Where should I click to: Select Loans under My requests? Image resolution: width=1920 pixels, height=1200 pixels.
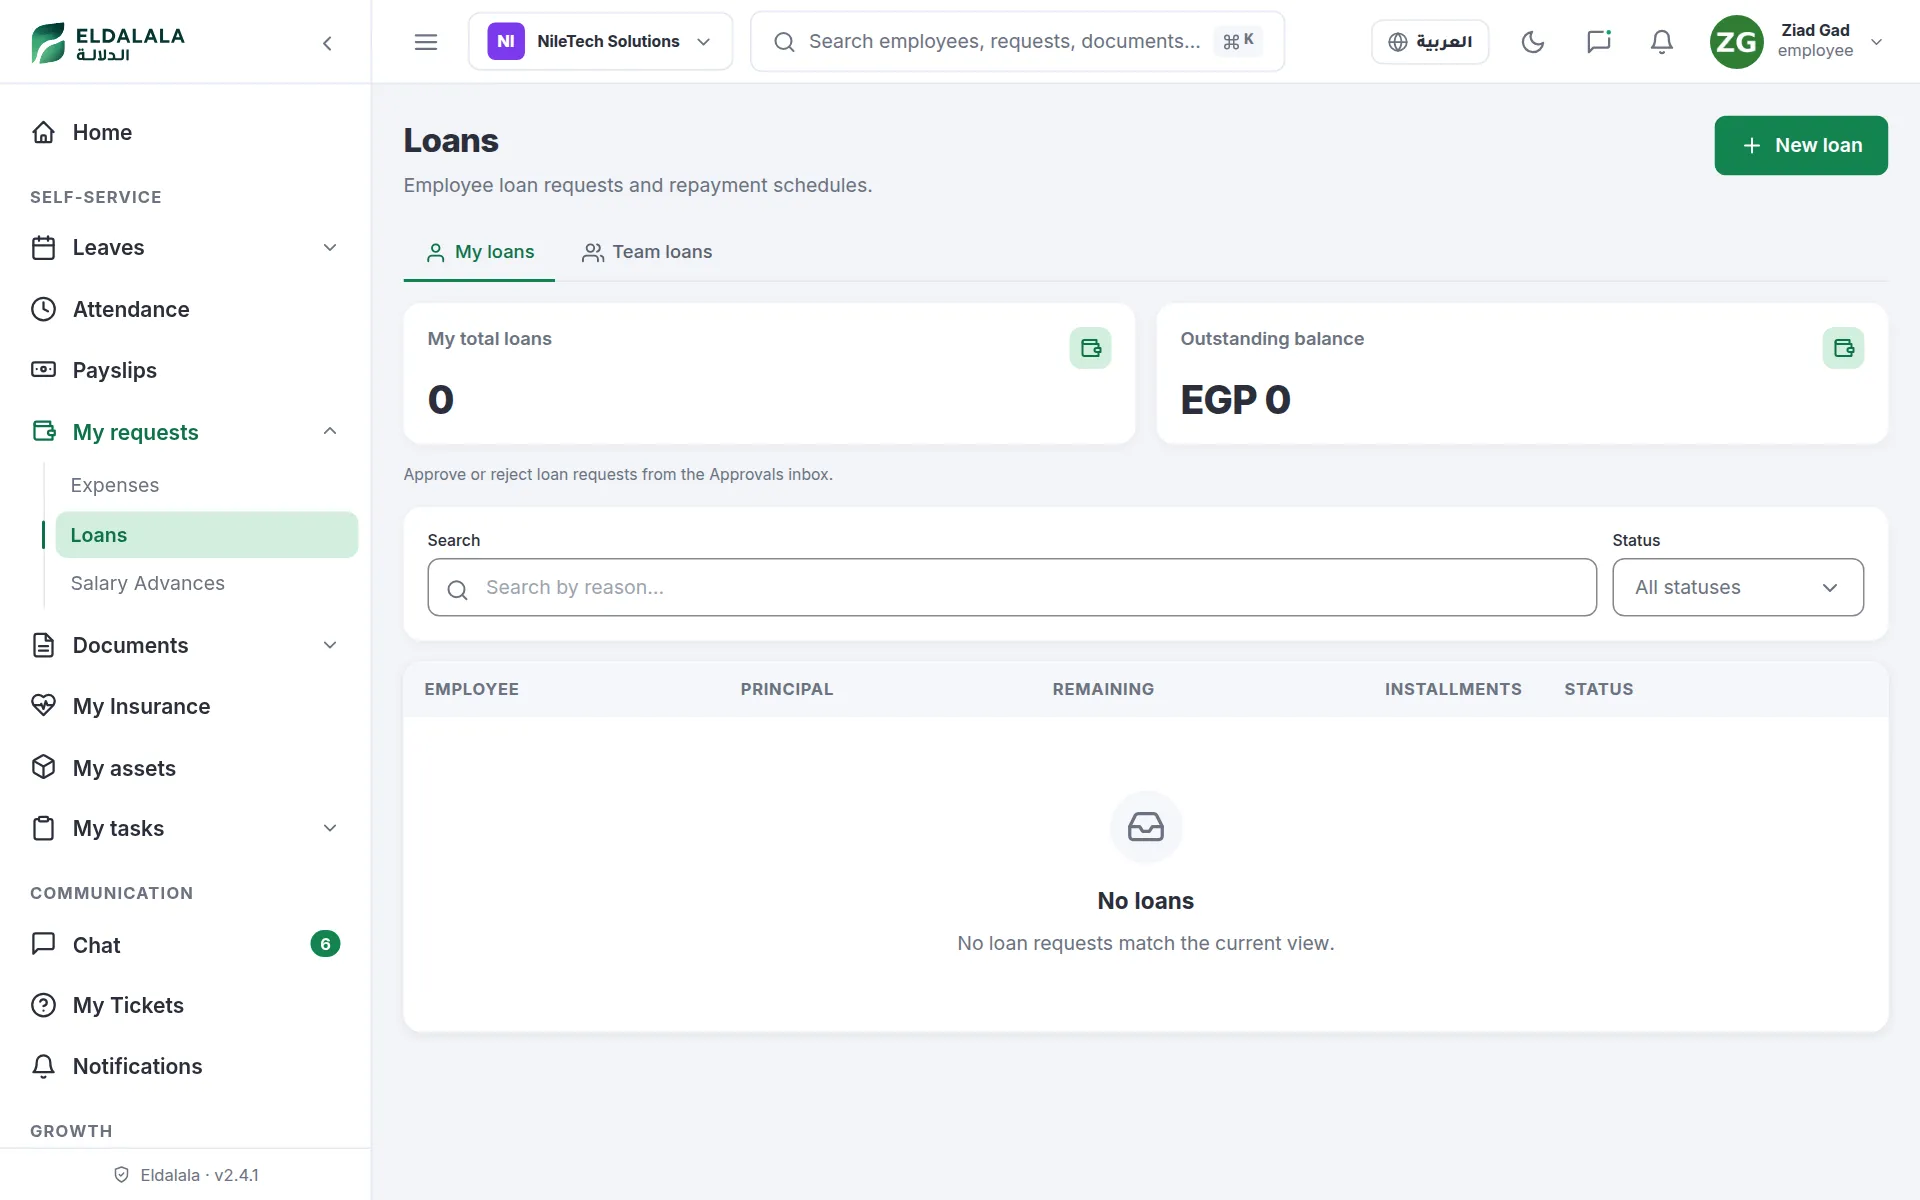pos(206,535)
